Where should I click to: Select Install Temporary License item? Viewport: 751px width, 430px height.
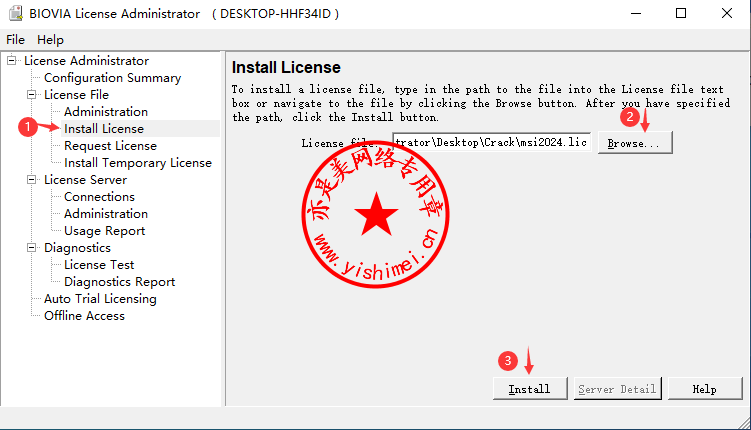[x=137, y=163]
